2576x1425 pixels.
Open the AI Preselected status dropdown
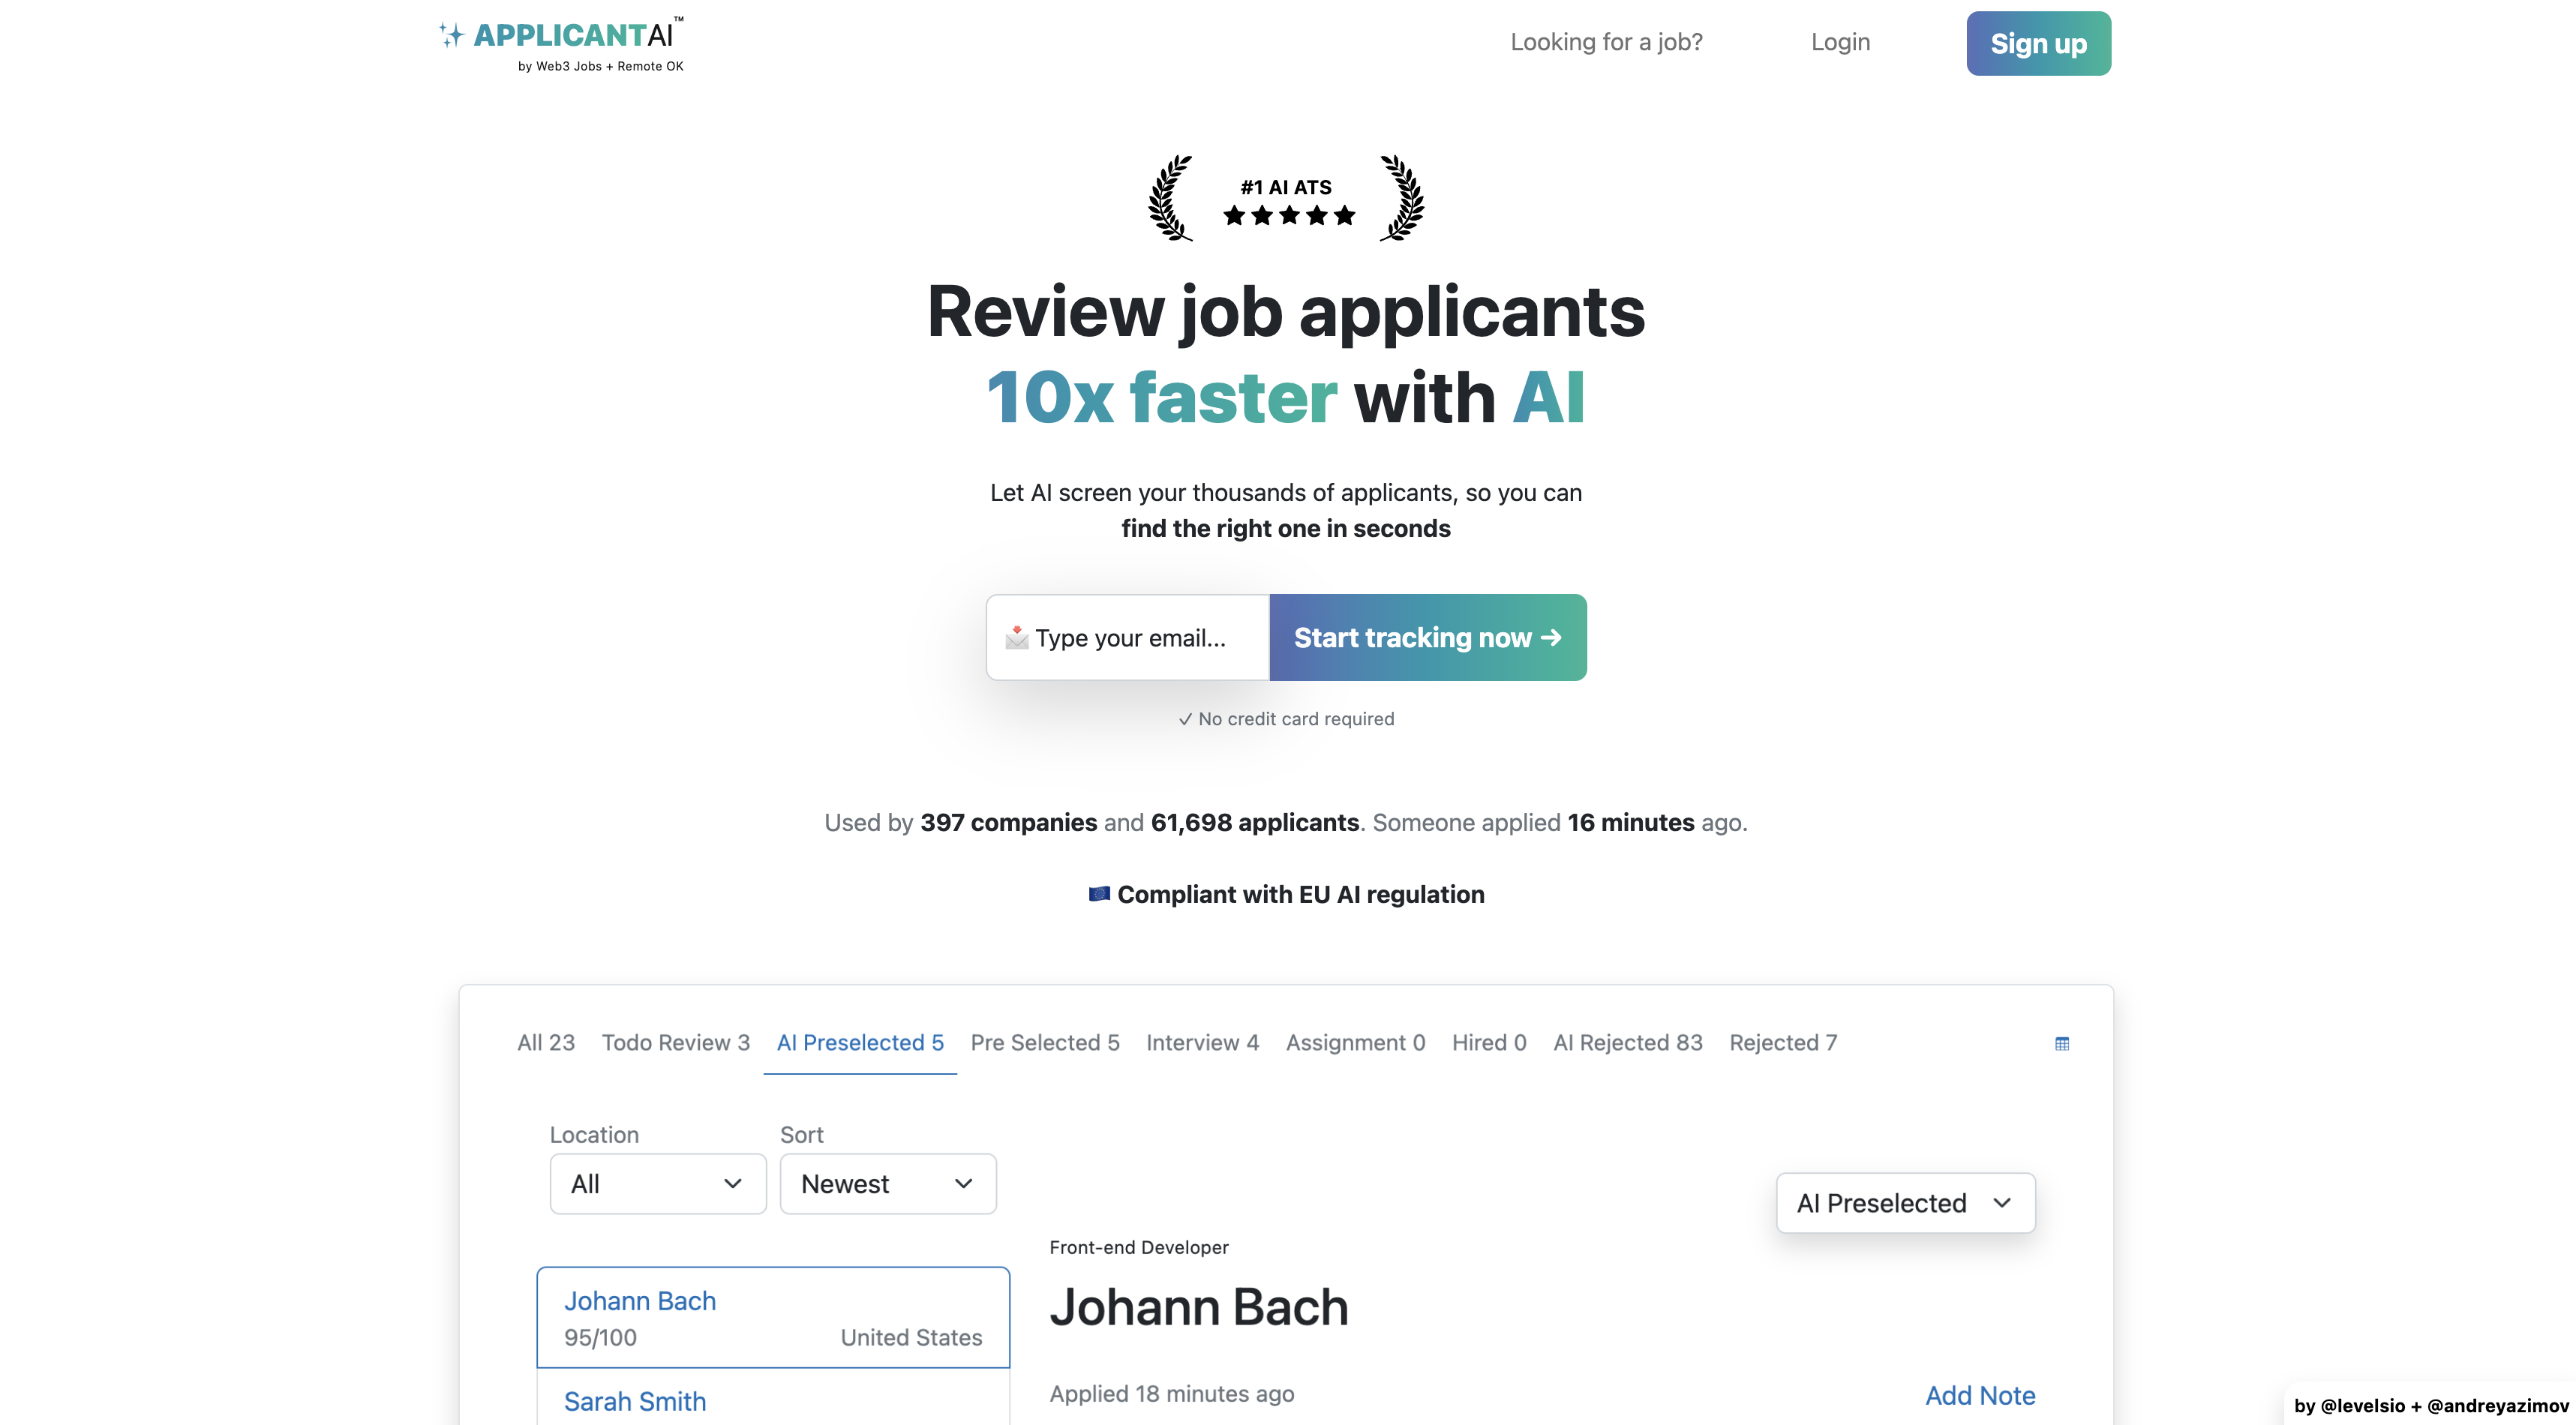(x=1905, y=1203)
